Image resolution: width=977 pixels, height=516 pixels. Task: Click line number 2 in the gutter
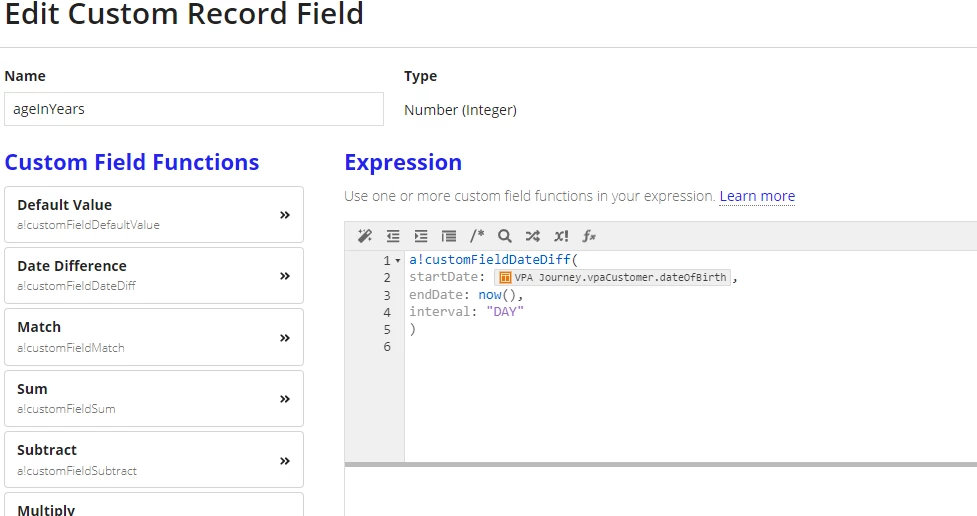click(387, 278)
